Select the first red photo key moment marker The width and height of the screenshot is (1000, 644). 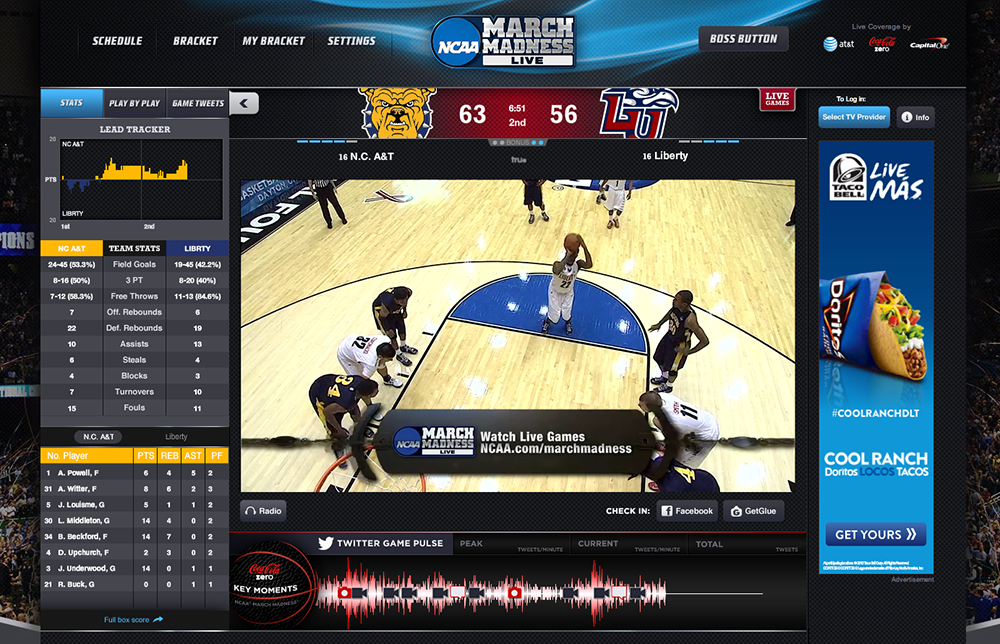tap(344, 593)
